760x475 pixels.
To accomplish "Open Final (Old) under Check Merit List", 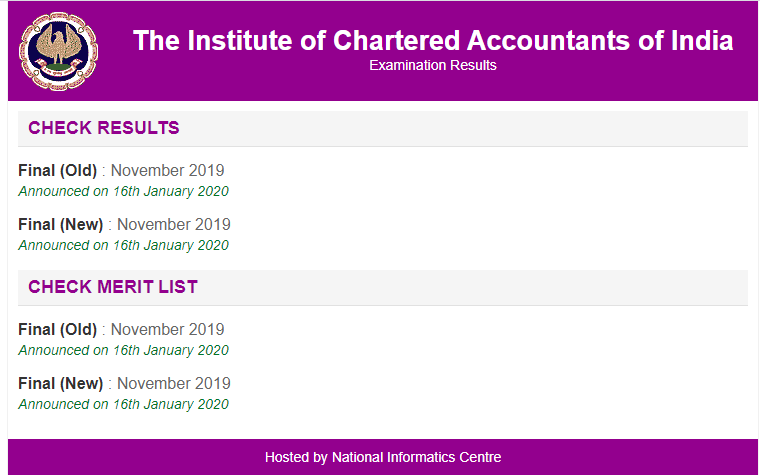I will (x=57, y=329).
